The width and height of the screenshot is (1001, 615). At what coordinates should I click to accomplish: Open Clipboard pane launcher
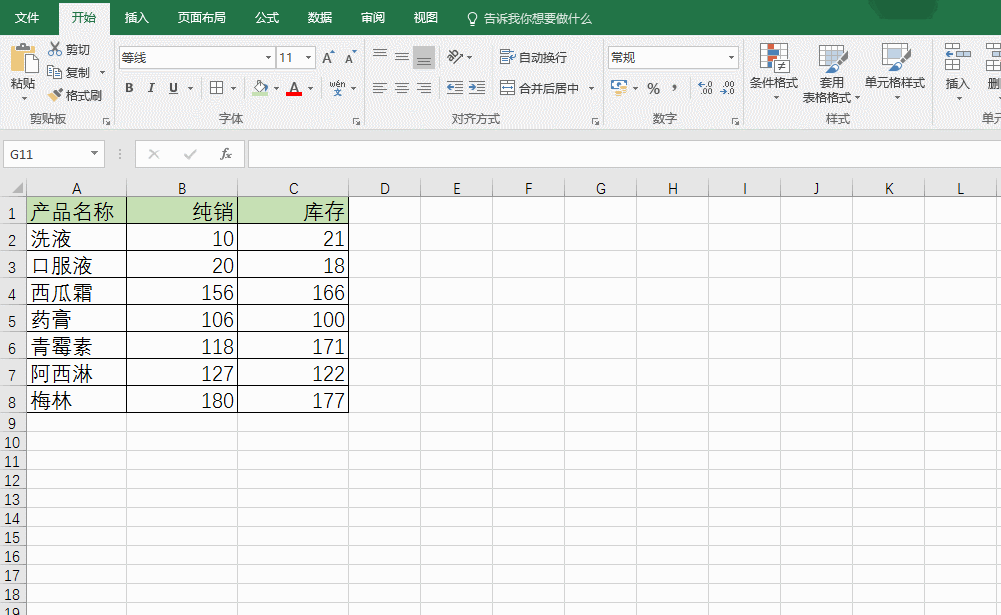106,121
